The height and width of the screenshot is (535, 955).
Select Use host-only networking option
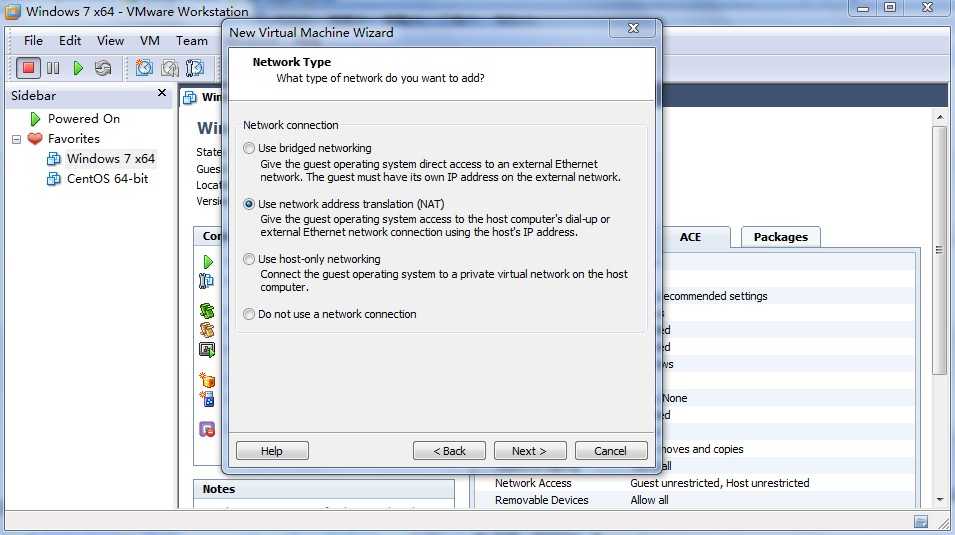coord(248,259)
